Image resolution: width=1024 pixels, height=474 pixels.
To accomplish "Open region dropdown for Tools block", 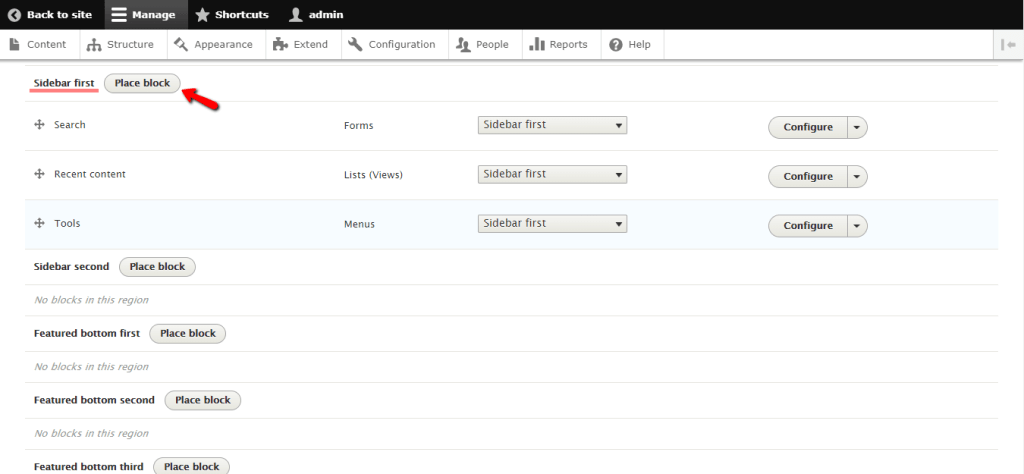I will 552,224.
